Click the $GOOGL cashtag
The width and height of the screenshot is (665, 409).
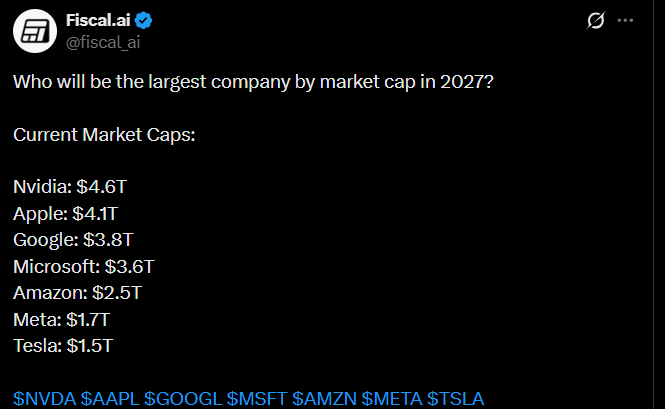click(x=182, y=399)
